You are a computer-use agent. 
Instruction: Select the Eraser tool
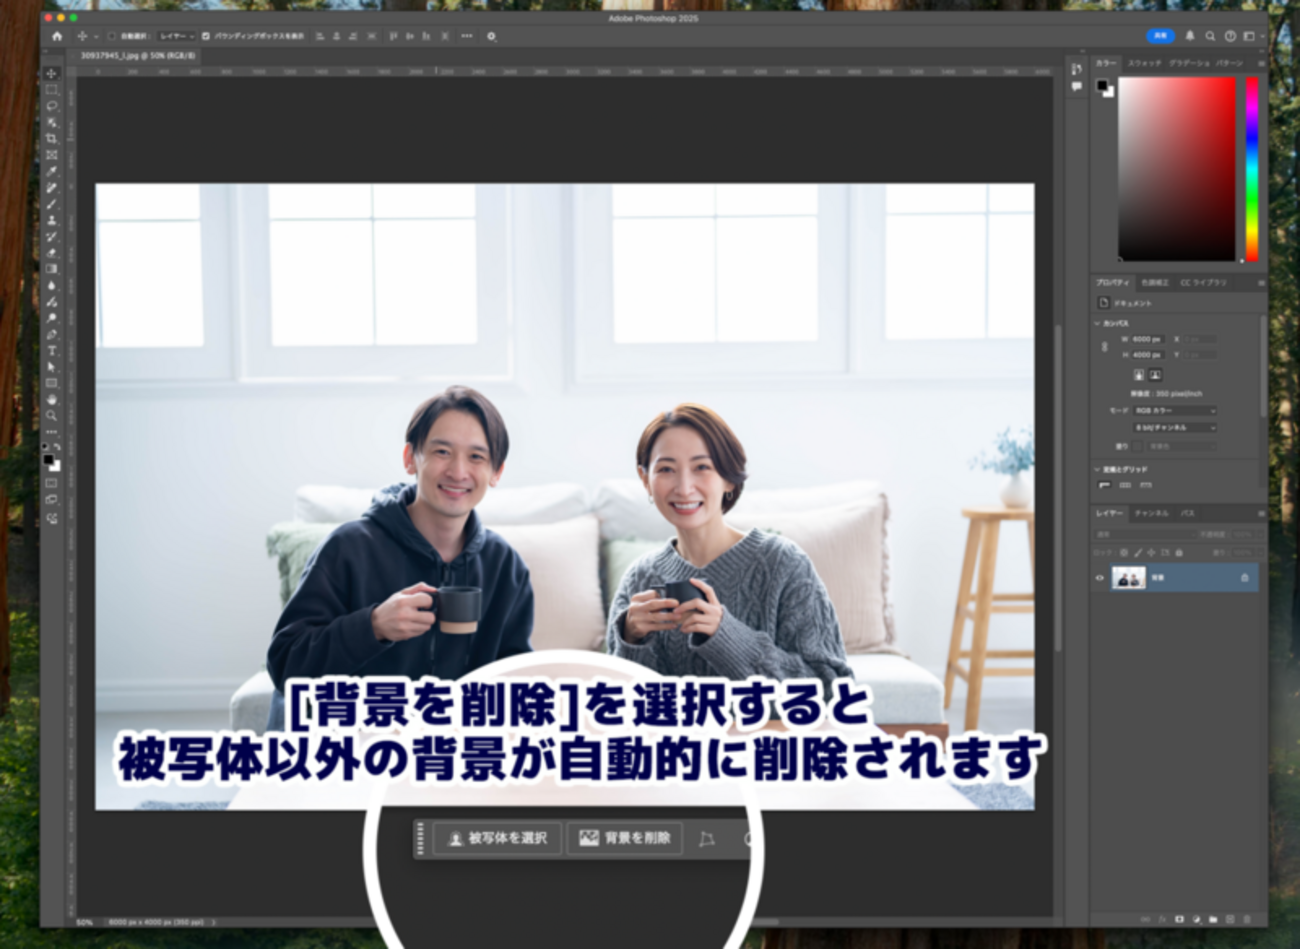click(x=52, y=253)
